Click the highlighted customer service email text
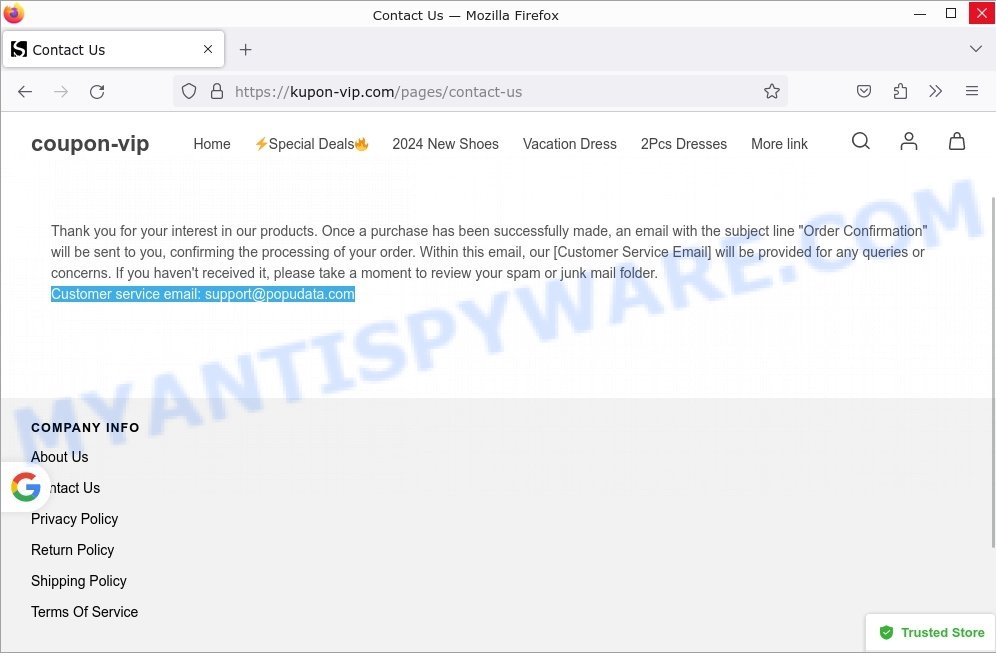Viewport: 996px width, 653px height. [x=203, y=294]
